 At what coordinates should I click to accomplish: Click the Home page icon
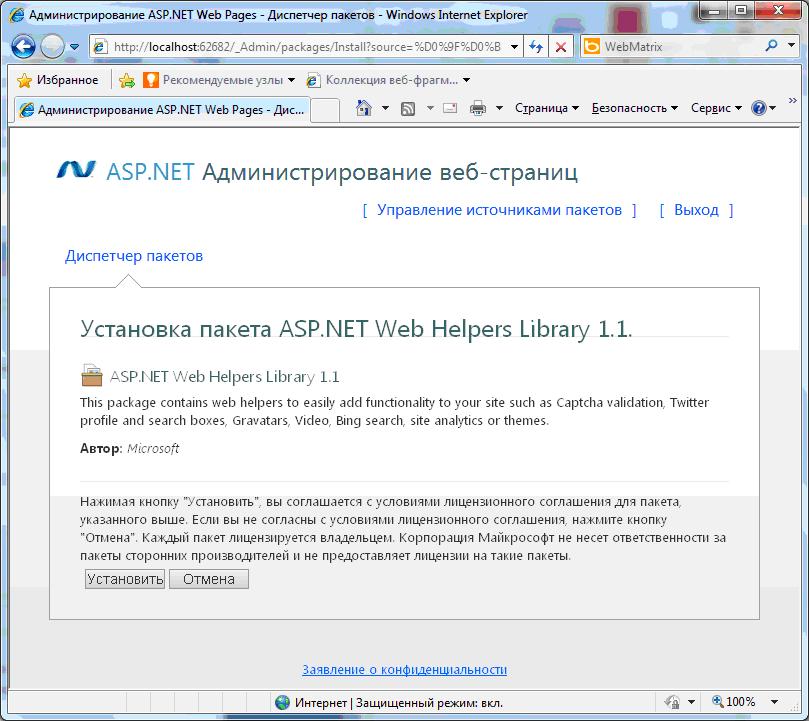[365, 108]
